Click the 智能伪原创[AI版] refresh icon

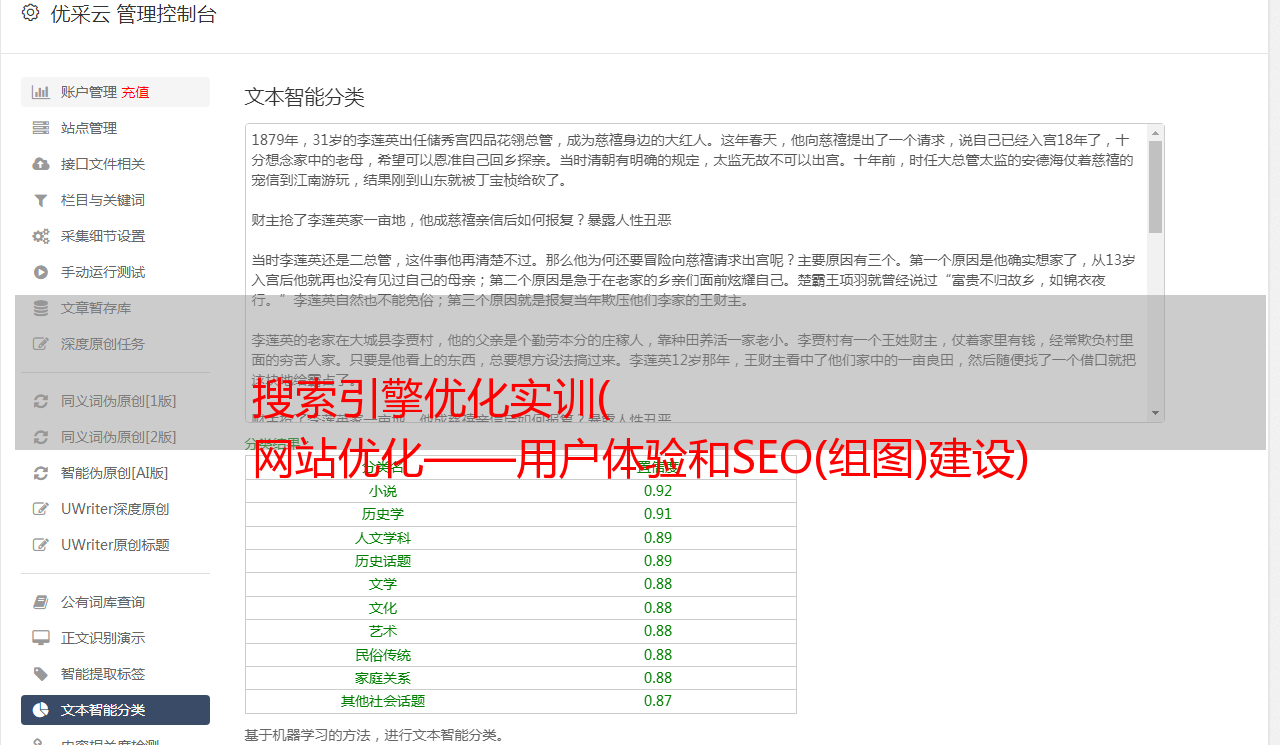pyautogui.click(x=41, y=473)
